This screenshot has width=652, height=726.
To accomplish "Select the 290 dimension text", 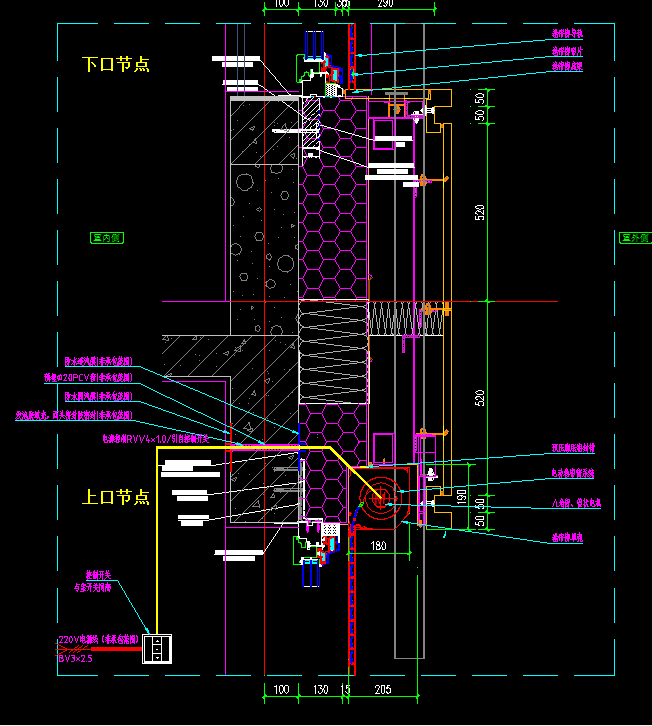I will click(385, 5).
